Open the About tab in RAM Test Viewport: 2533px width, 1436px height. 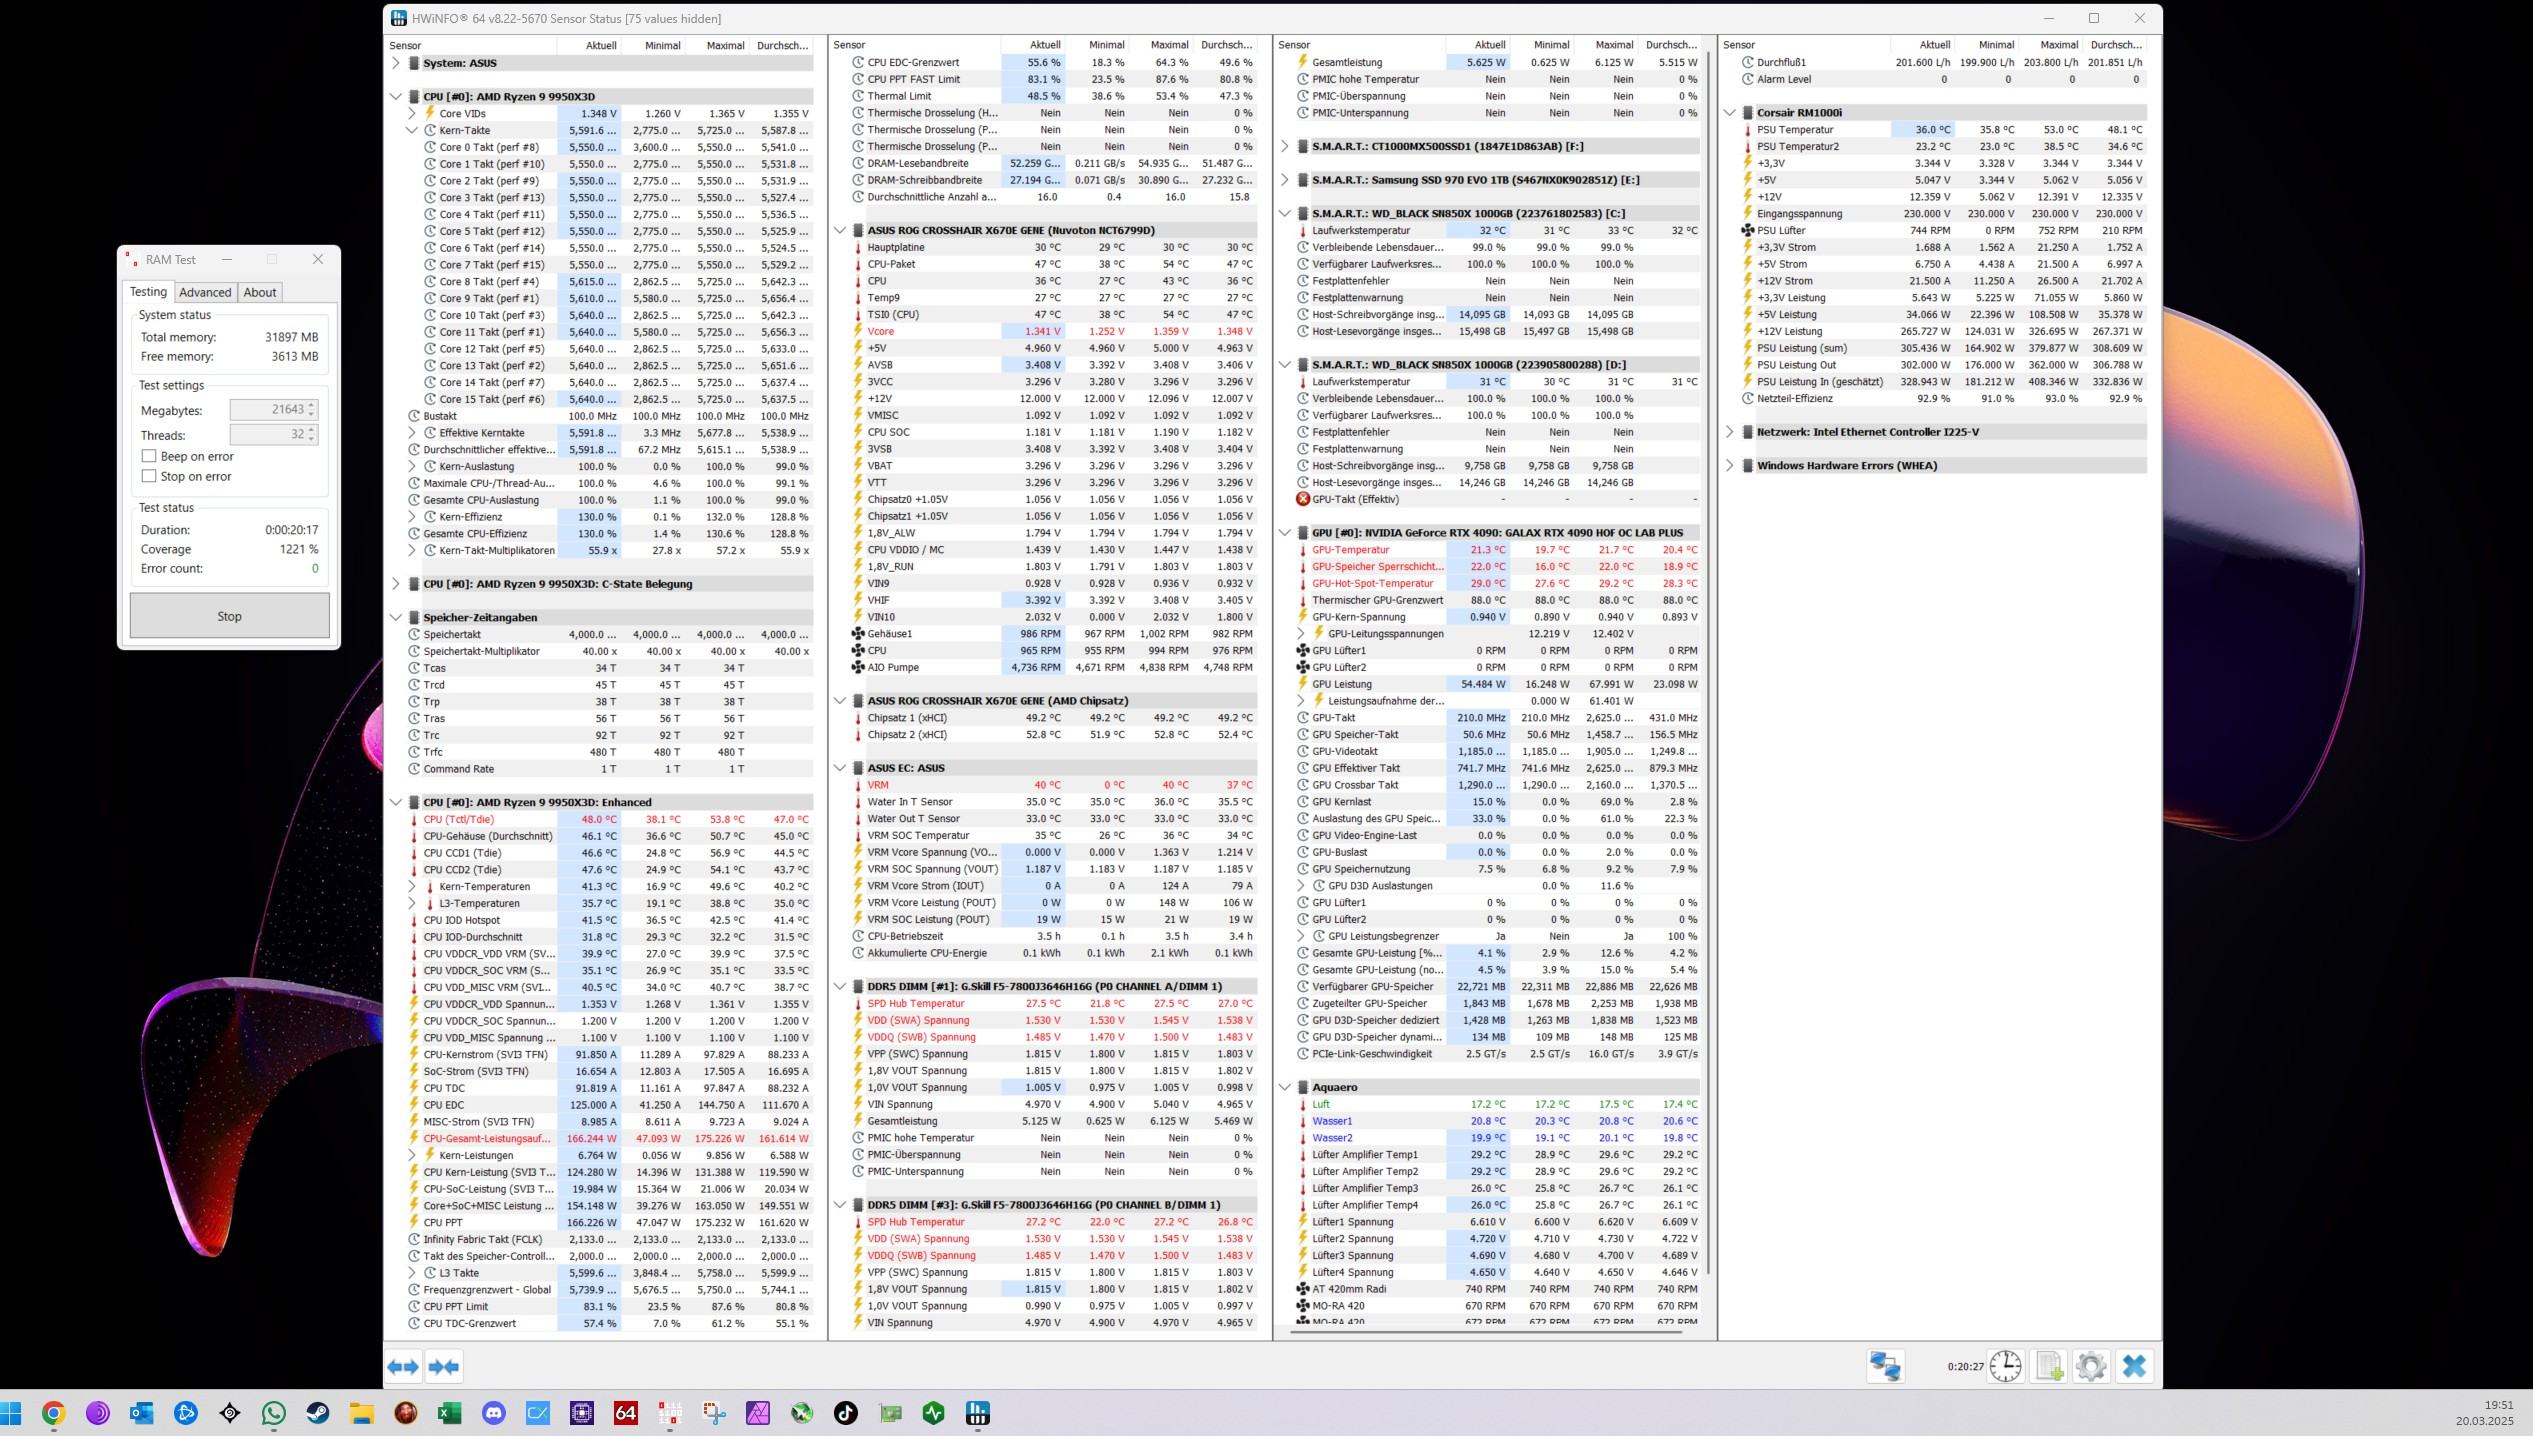259,292
